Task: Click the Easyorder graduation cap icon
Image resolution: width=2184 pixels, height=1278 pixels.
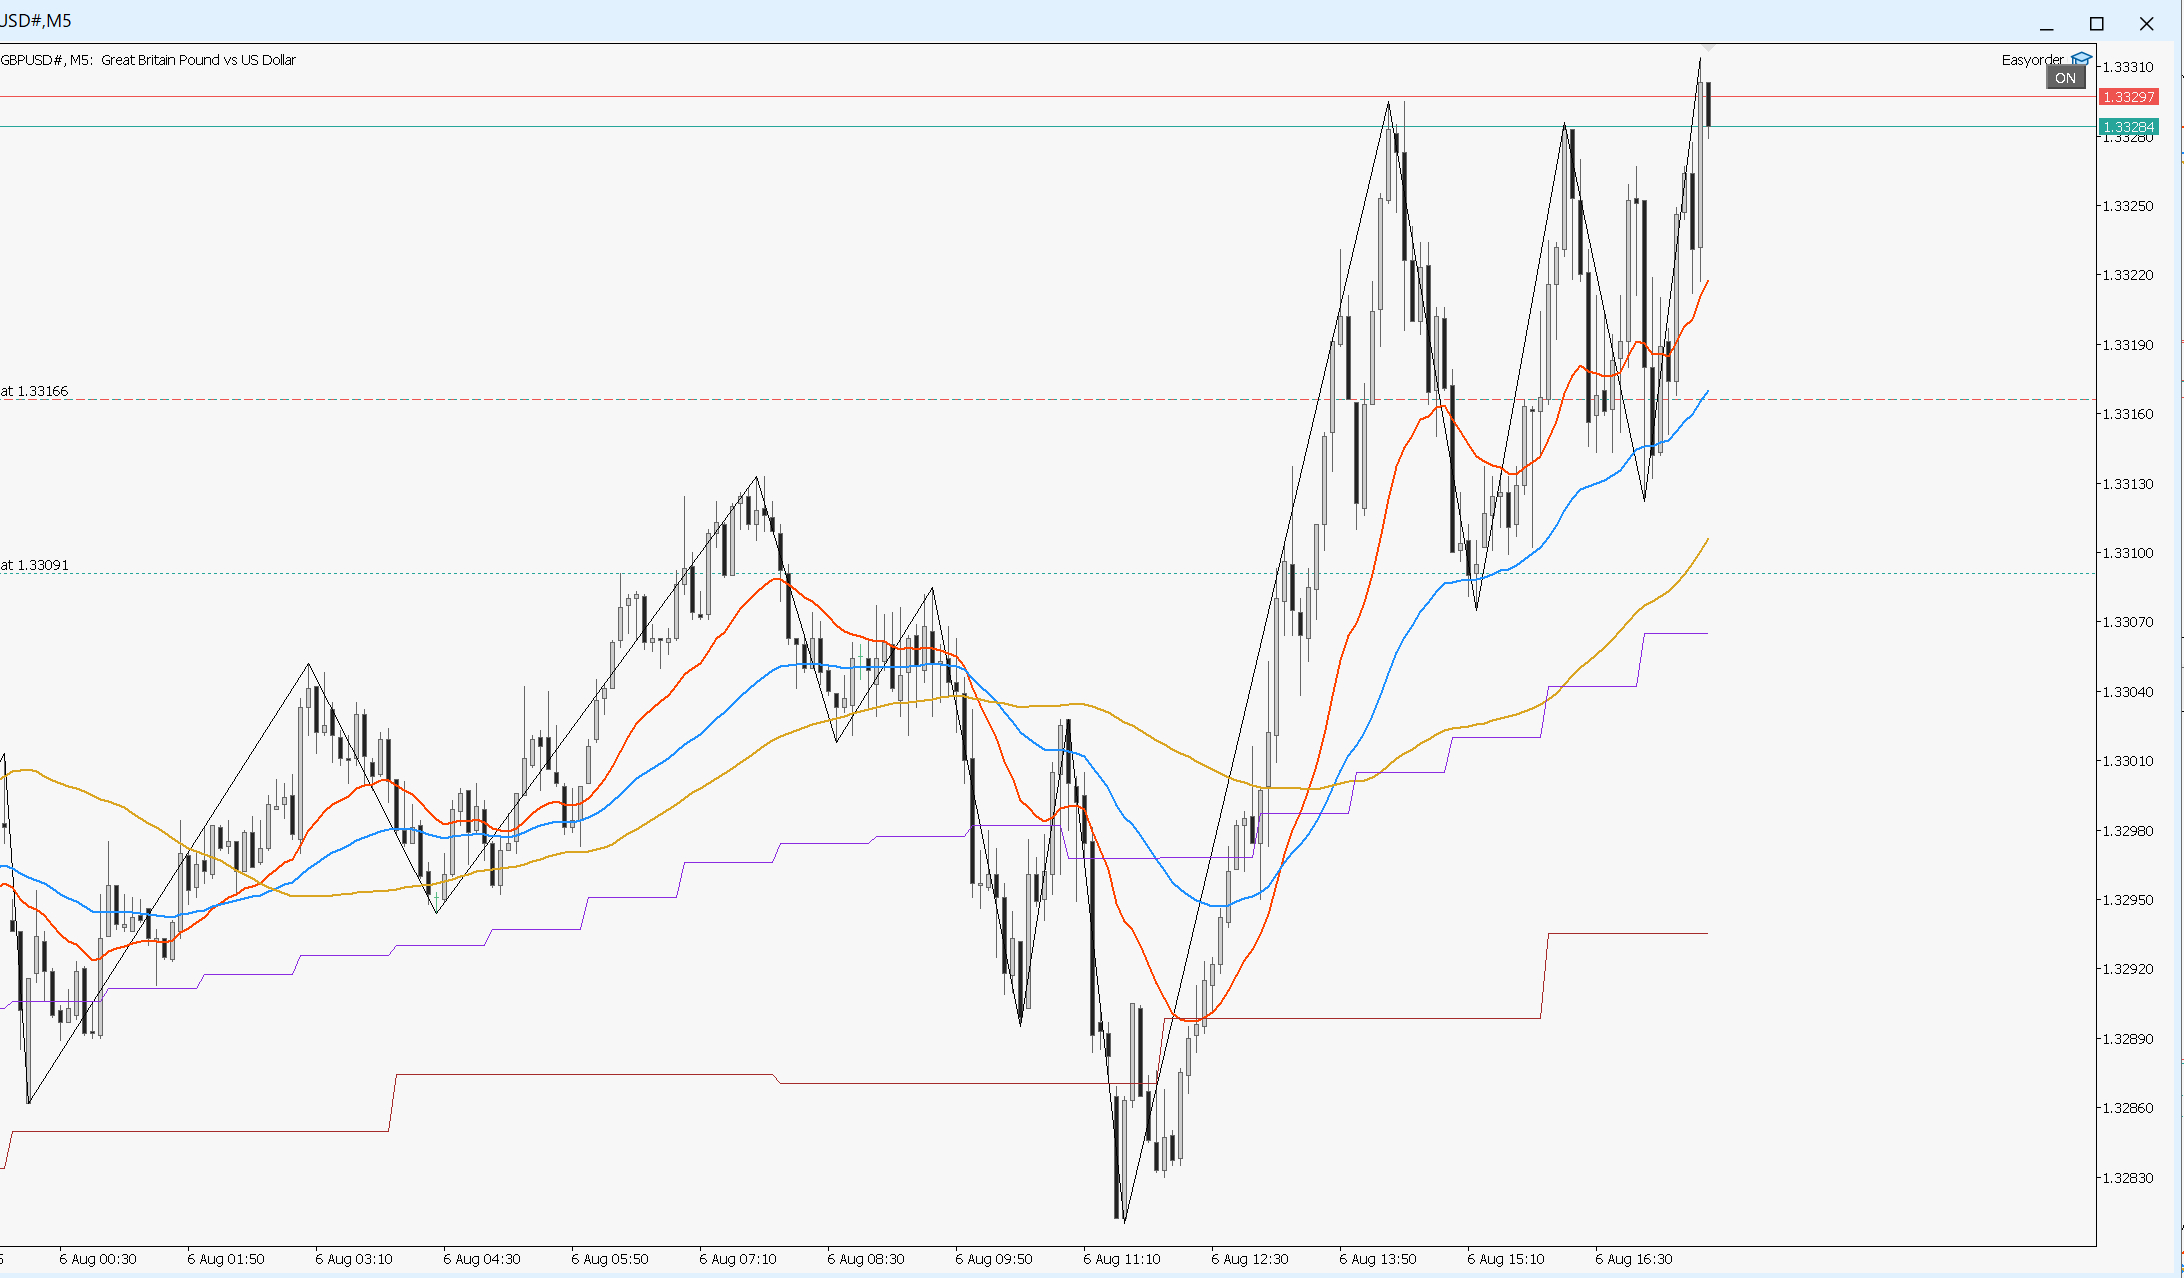Action: pyautogui.click(x=2081, y=59)
